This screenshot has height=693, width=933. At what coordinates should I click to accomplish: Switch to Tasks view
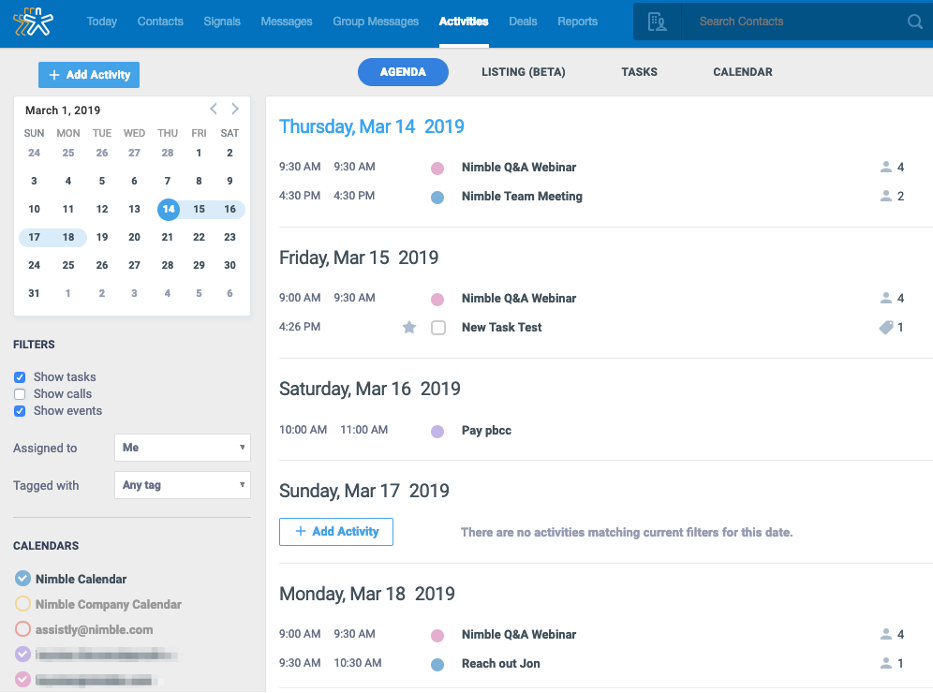pos(639,72)
